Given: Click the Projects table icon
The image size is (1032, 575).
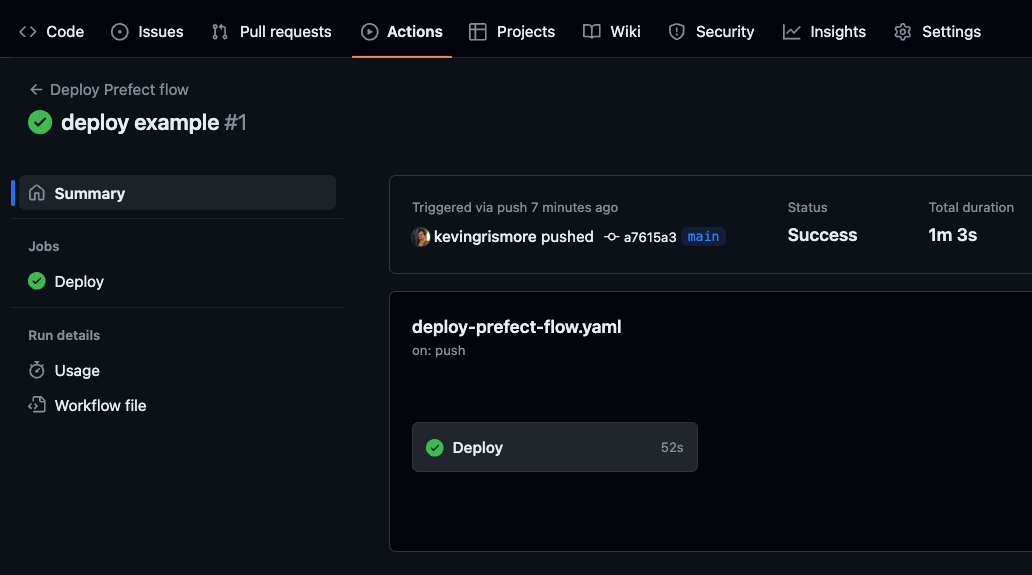Looking at the screenshot, I should coord(478,32).
